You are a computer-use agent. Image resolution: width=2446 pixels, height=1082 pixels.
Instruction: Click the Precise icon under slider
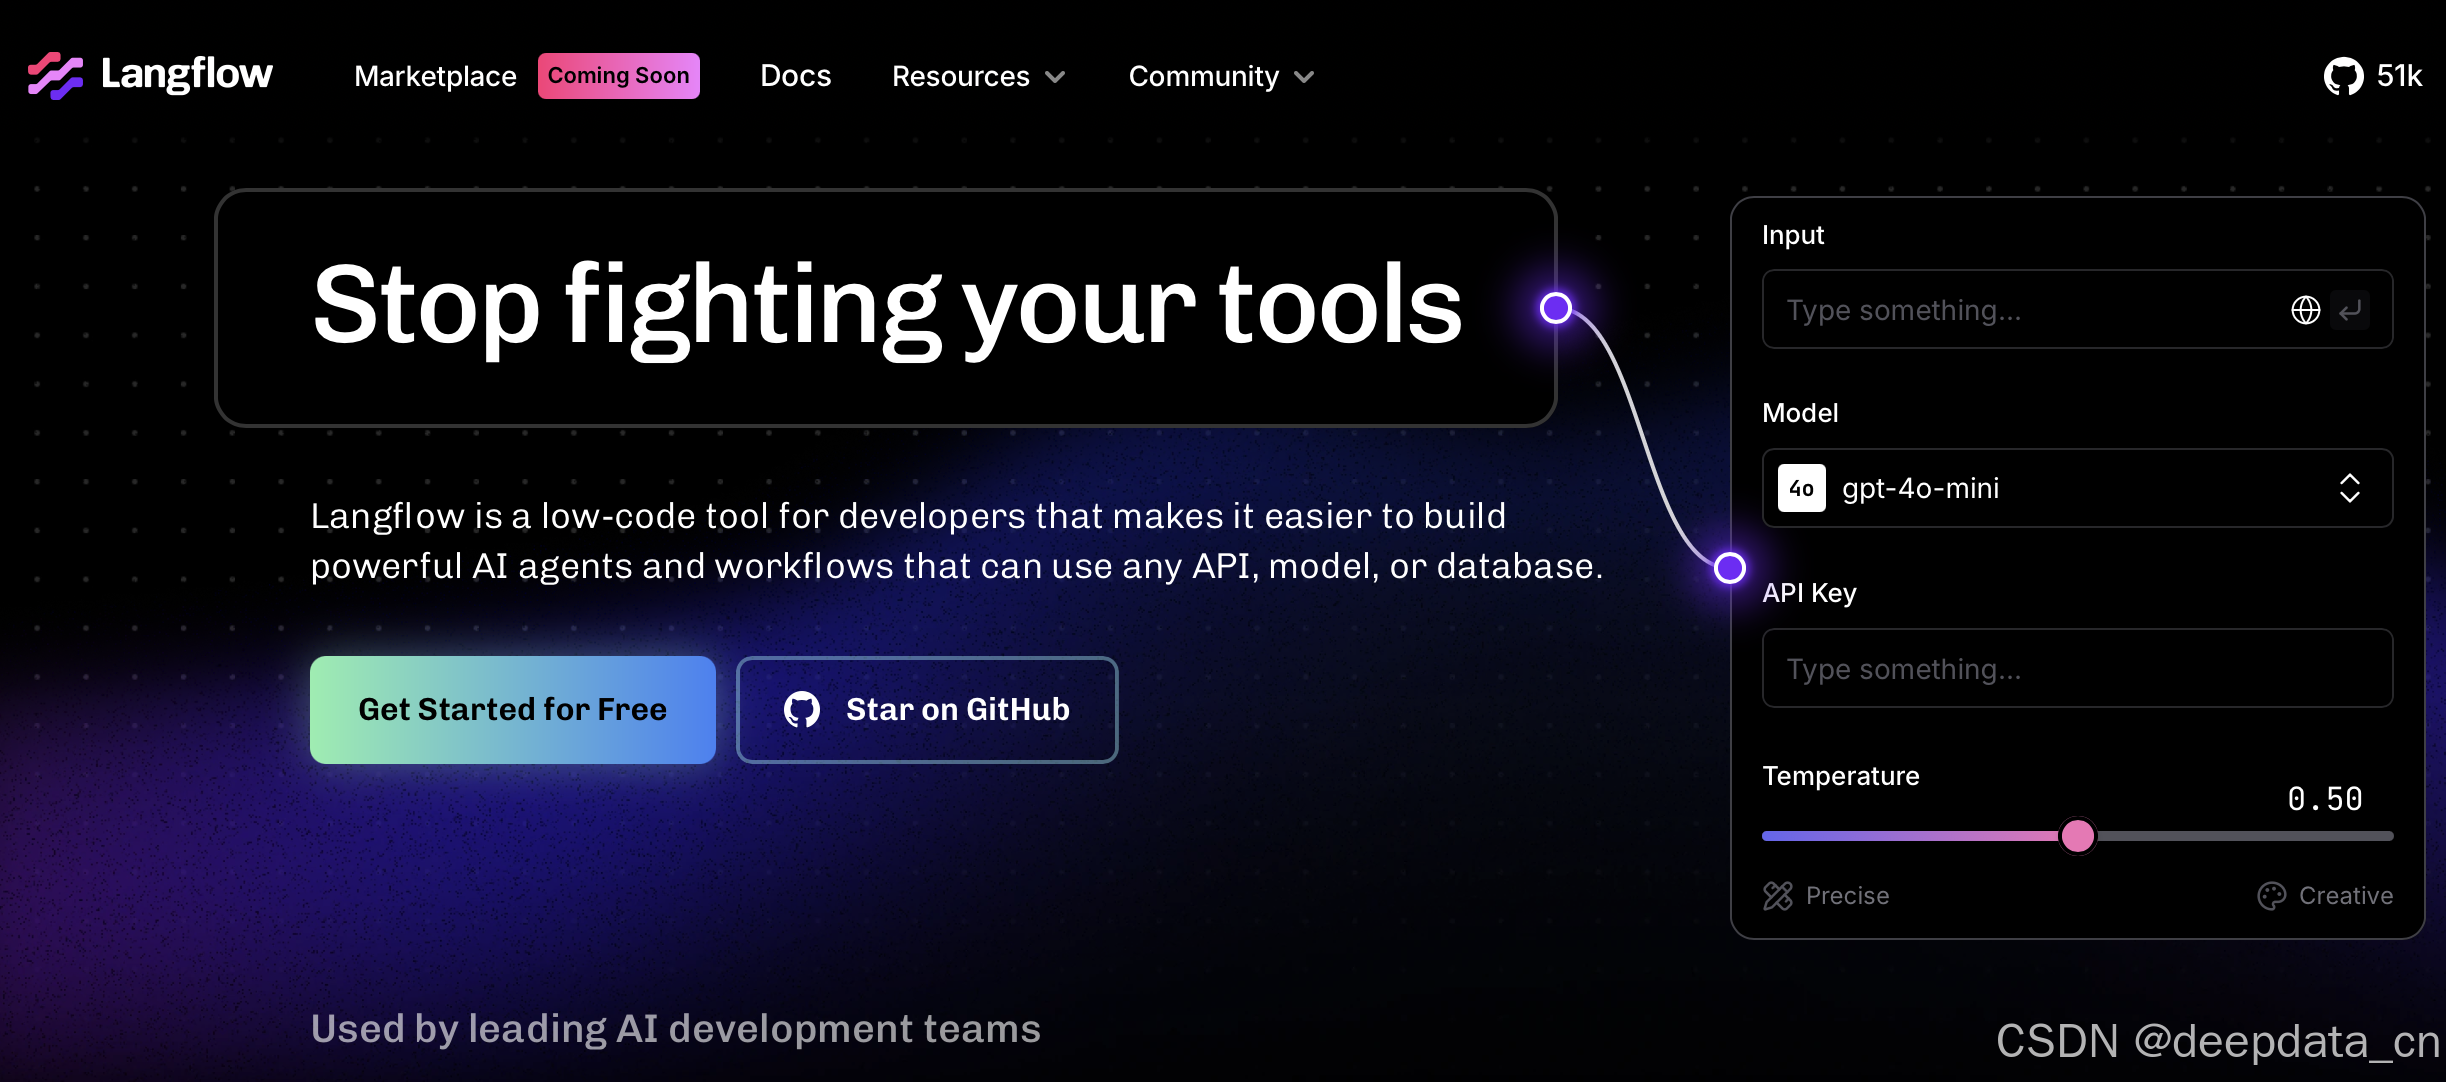pyautogui.click(x=1778, y=895)
